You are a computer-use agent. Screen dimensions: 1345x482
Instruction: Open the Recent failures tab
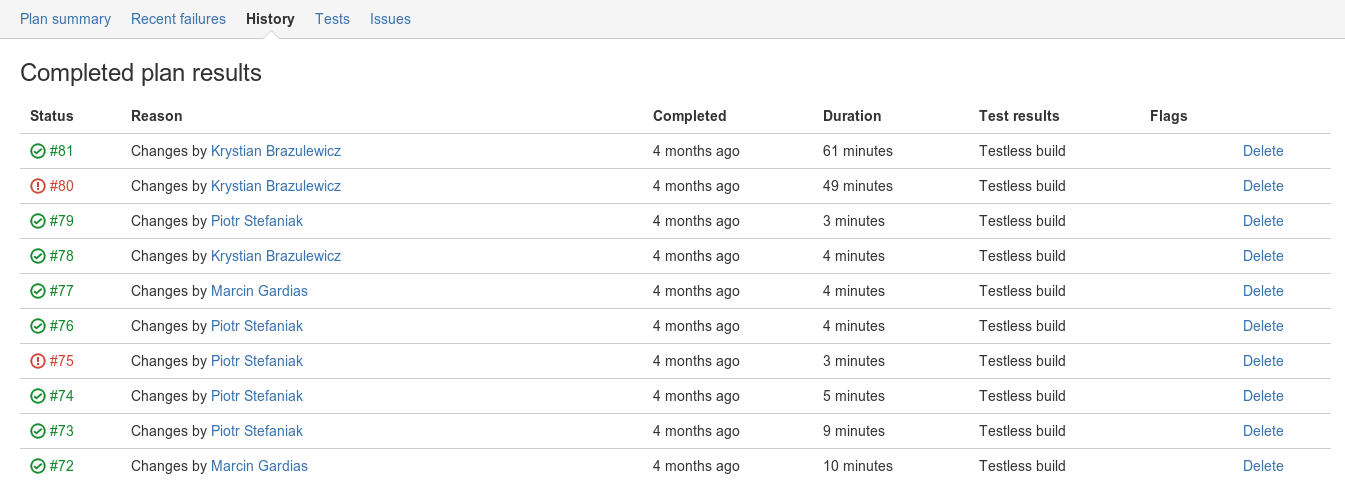click(x=178, y=19)
